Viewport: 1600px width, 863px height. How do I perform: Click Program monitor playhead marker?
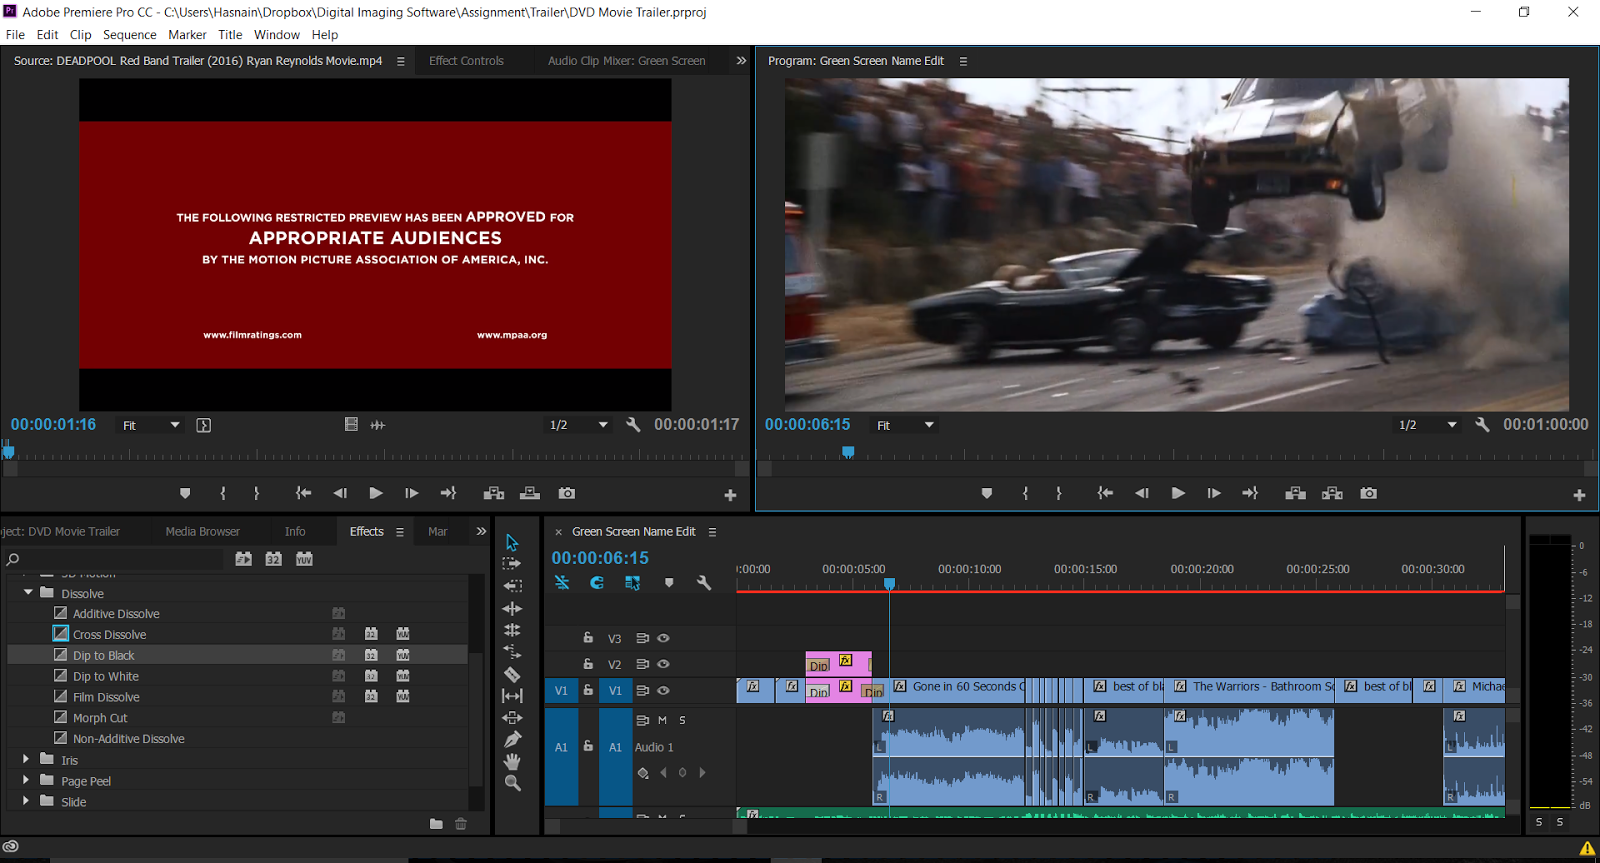coord(848,452)
